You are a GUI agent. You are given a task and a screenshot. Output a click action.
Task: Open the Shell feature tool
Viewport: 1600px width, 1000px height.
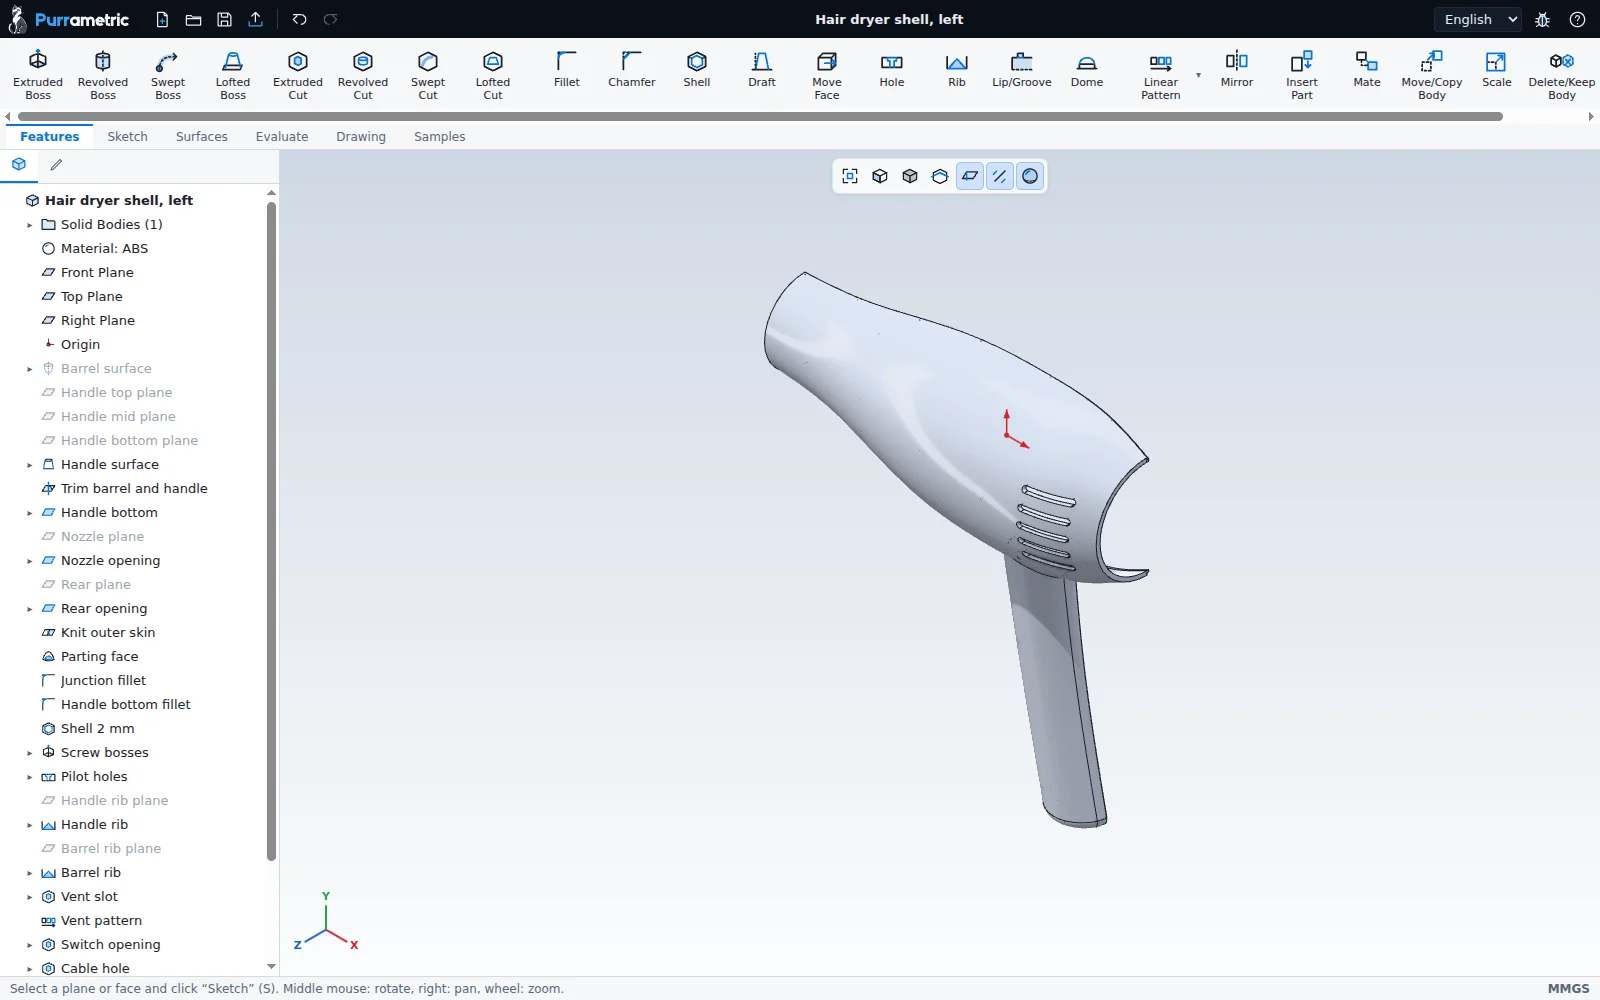(697, 69)
